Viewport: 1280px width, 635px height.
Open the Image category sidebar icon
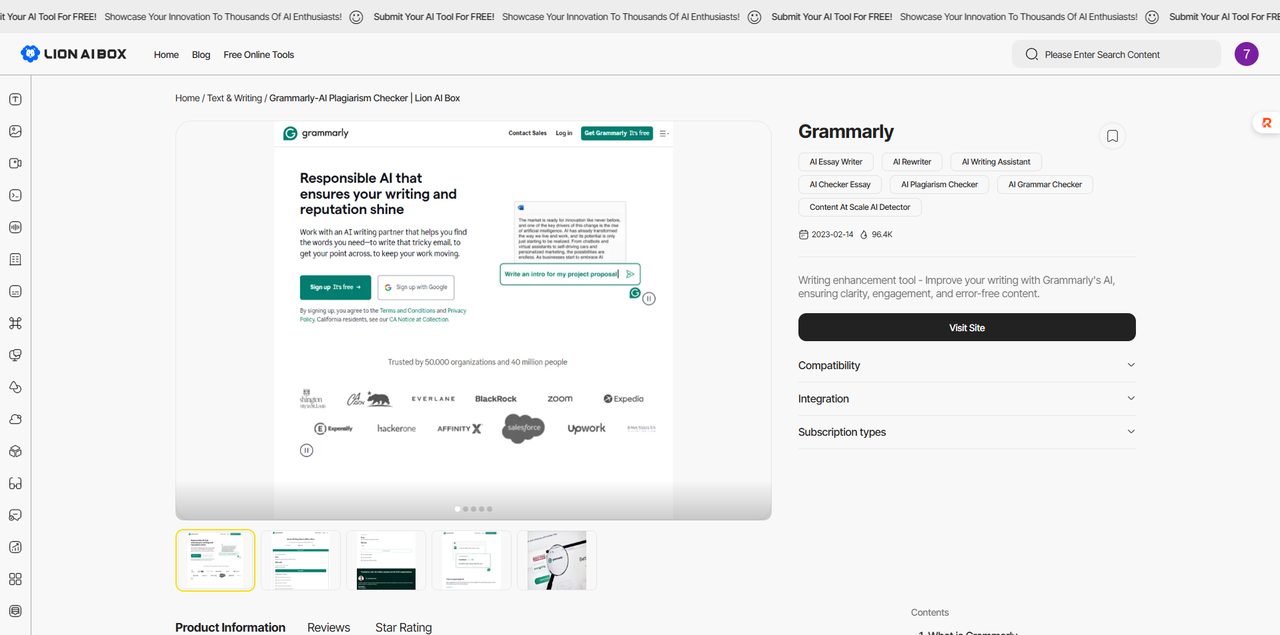pos(15,131)
